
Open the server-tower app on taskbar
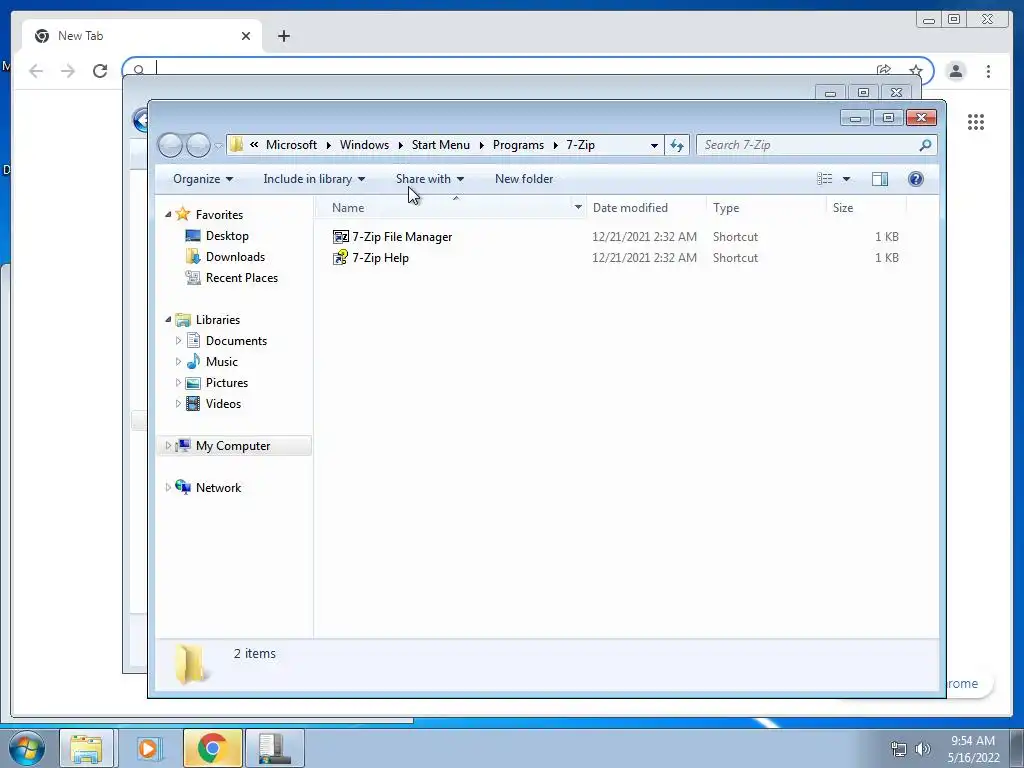coord(274,748)
